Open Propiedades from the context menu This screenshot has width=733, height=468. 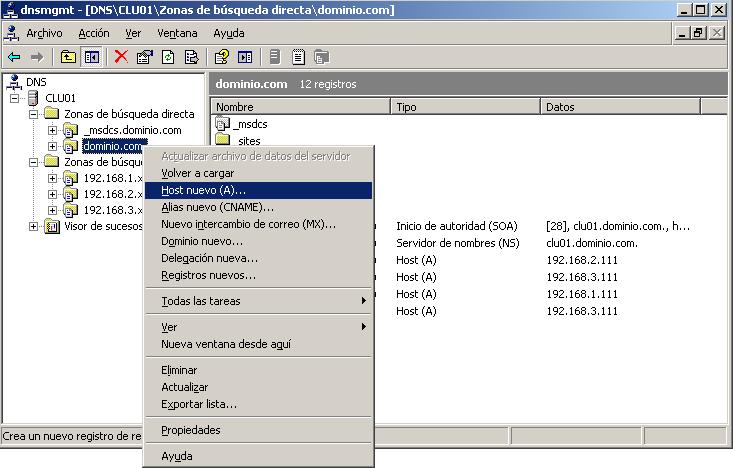click(x=259, y=430)
